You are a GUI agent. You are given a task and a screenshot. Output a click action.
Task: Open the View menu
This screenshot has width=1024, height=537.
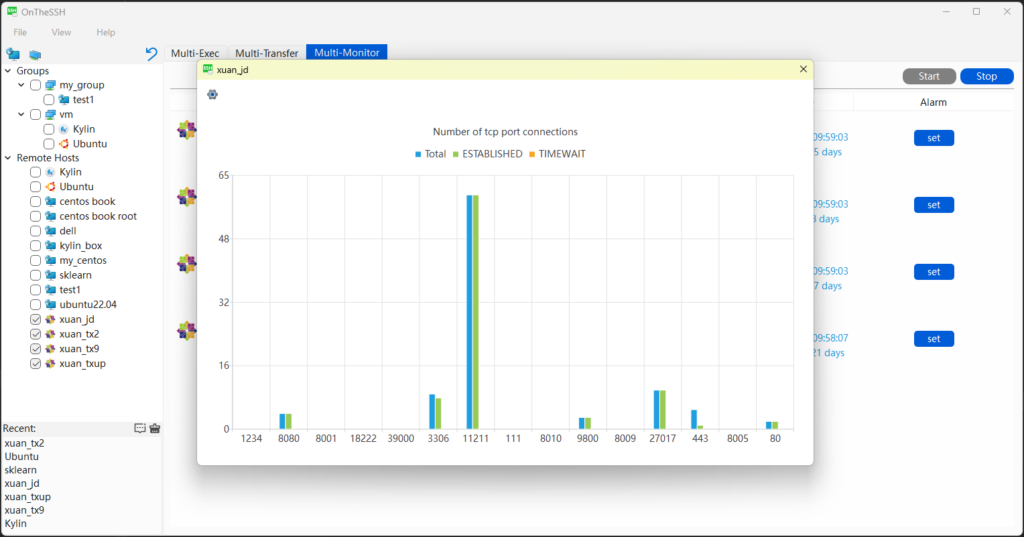(61, 32)
